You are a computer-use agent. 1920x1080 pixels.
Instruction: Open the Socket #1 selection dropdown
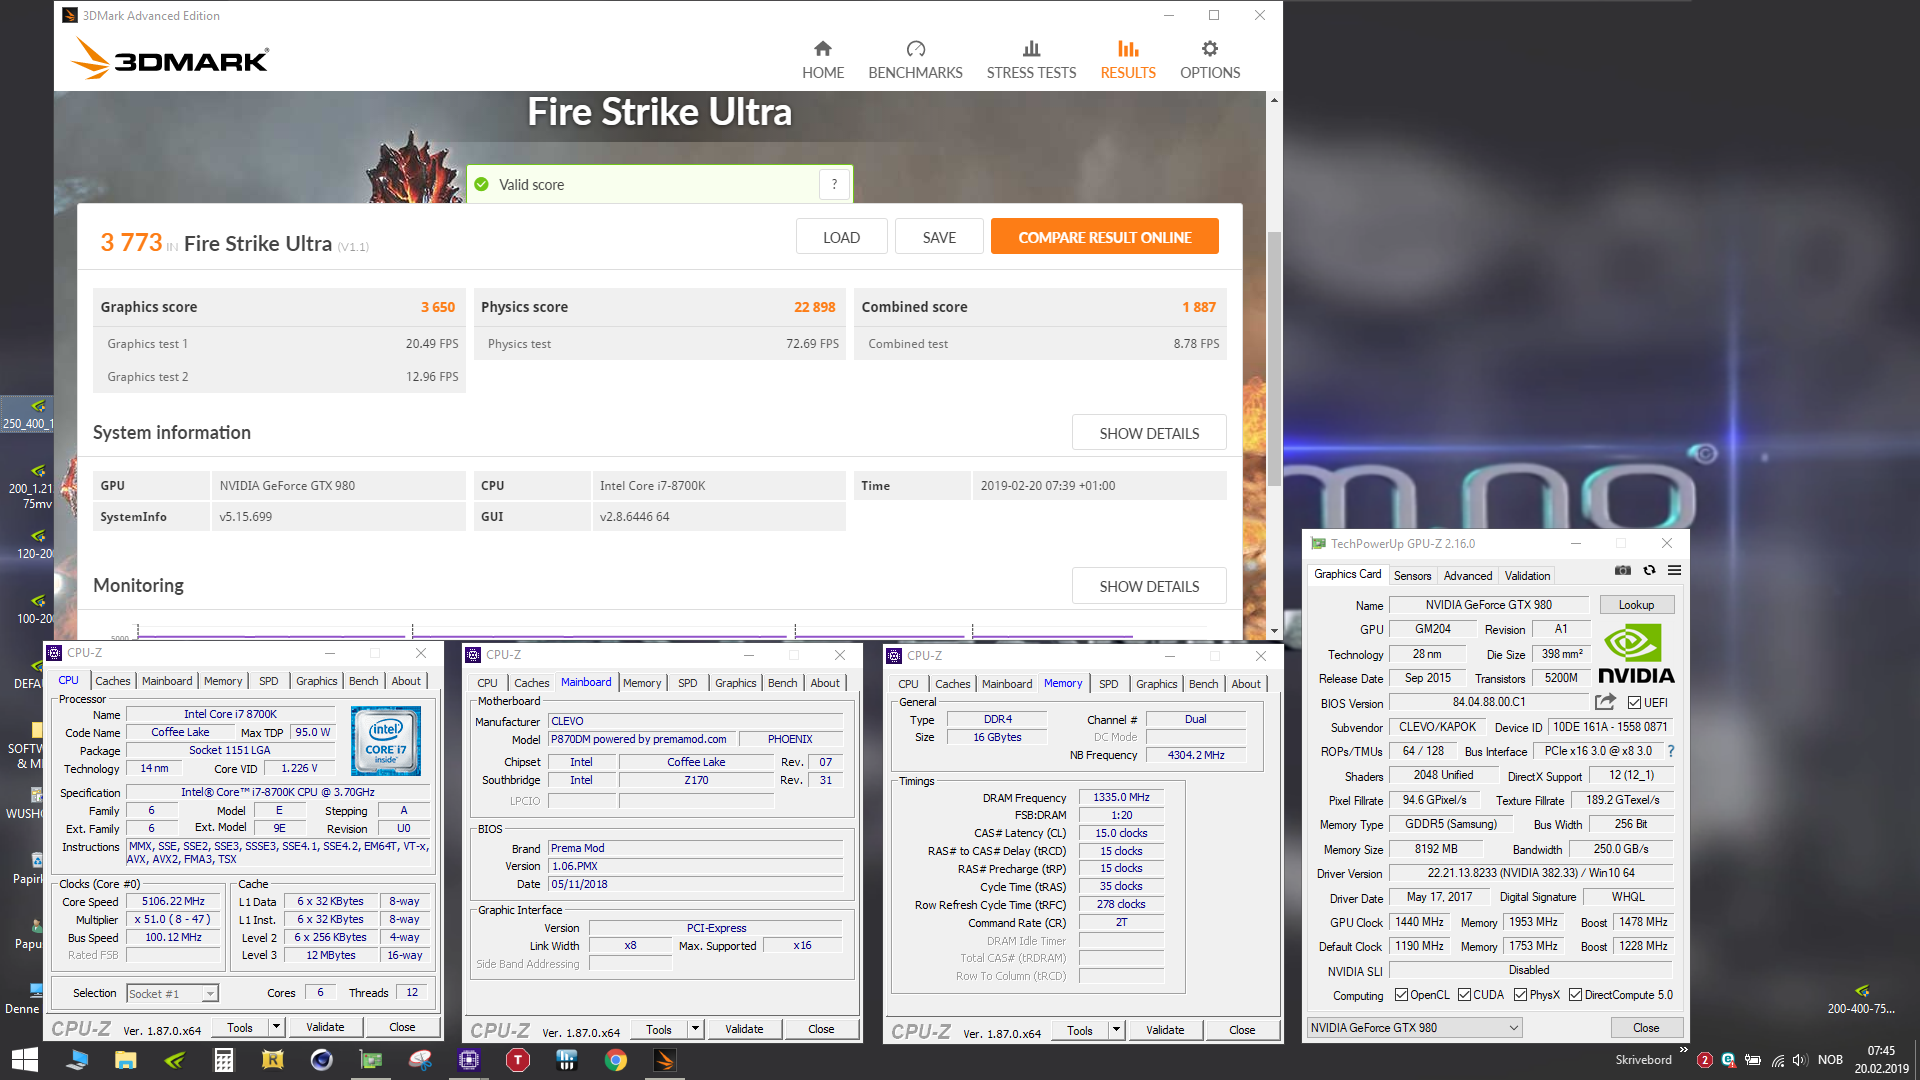172,993
